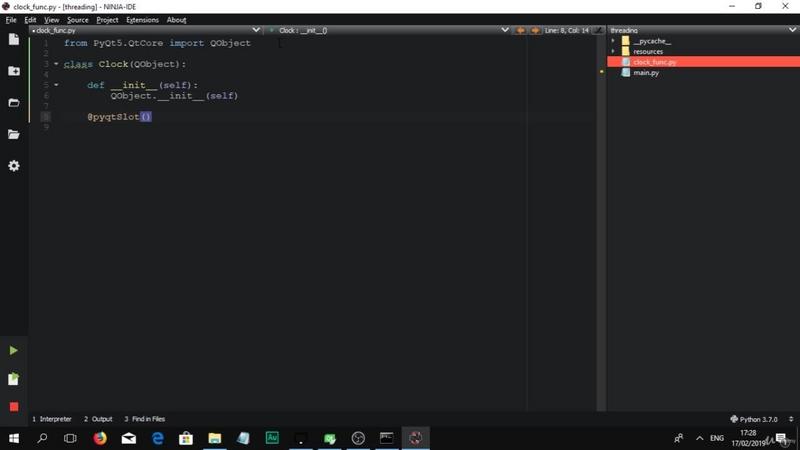The height and width of the screenshot is (450, 800).
Task: Open the Edit menu
Action: pos(30,20)
